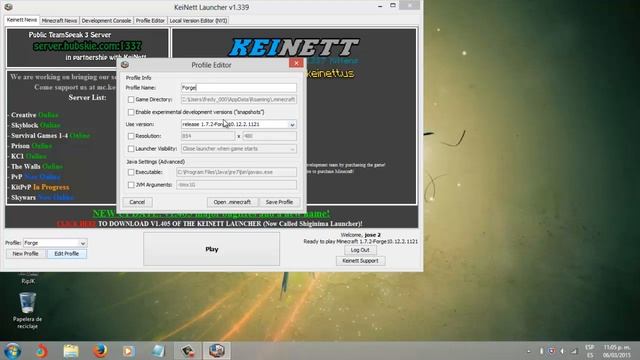
Task: Click the New Profile button
Action: (x=25, y=253)
